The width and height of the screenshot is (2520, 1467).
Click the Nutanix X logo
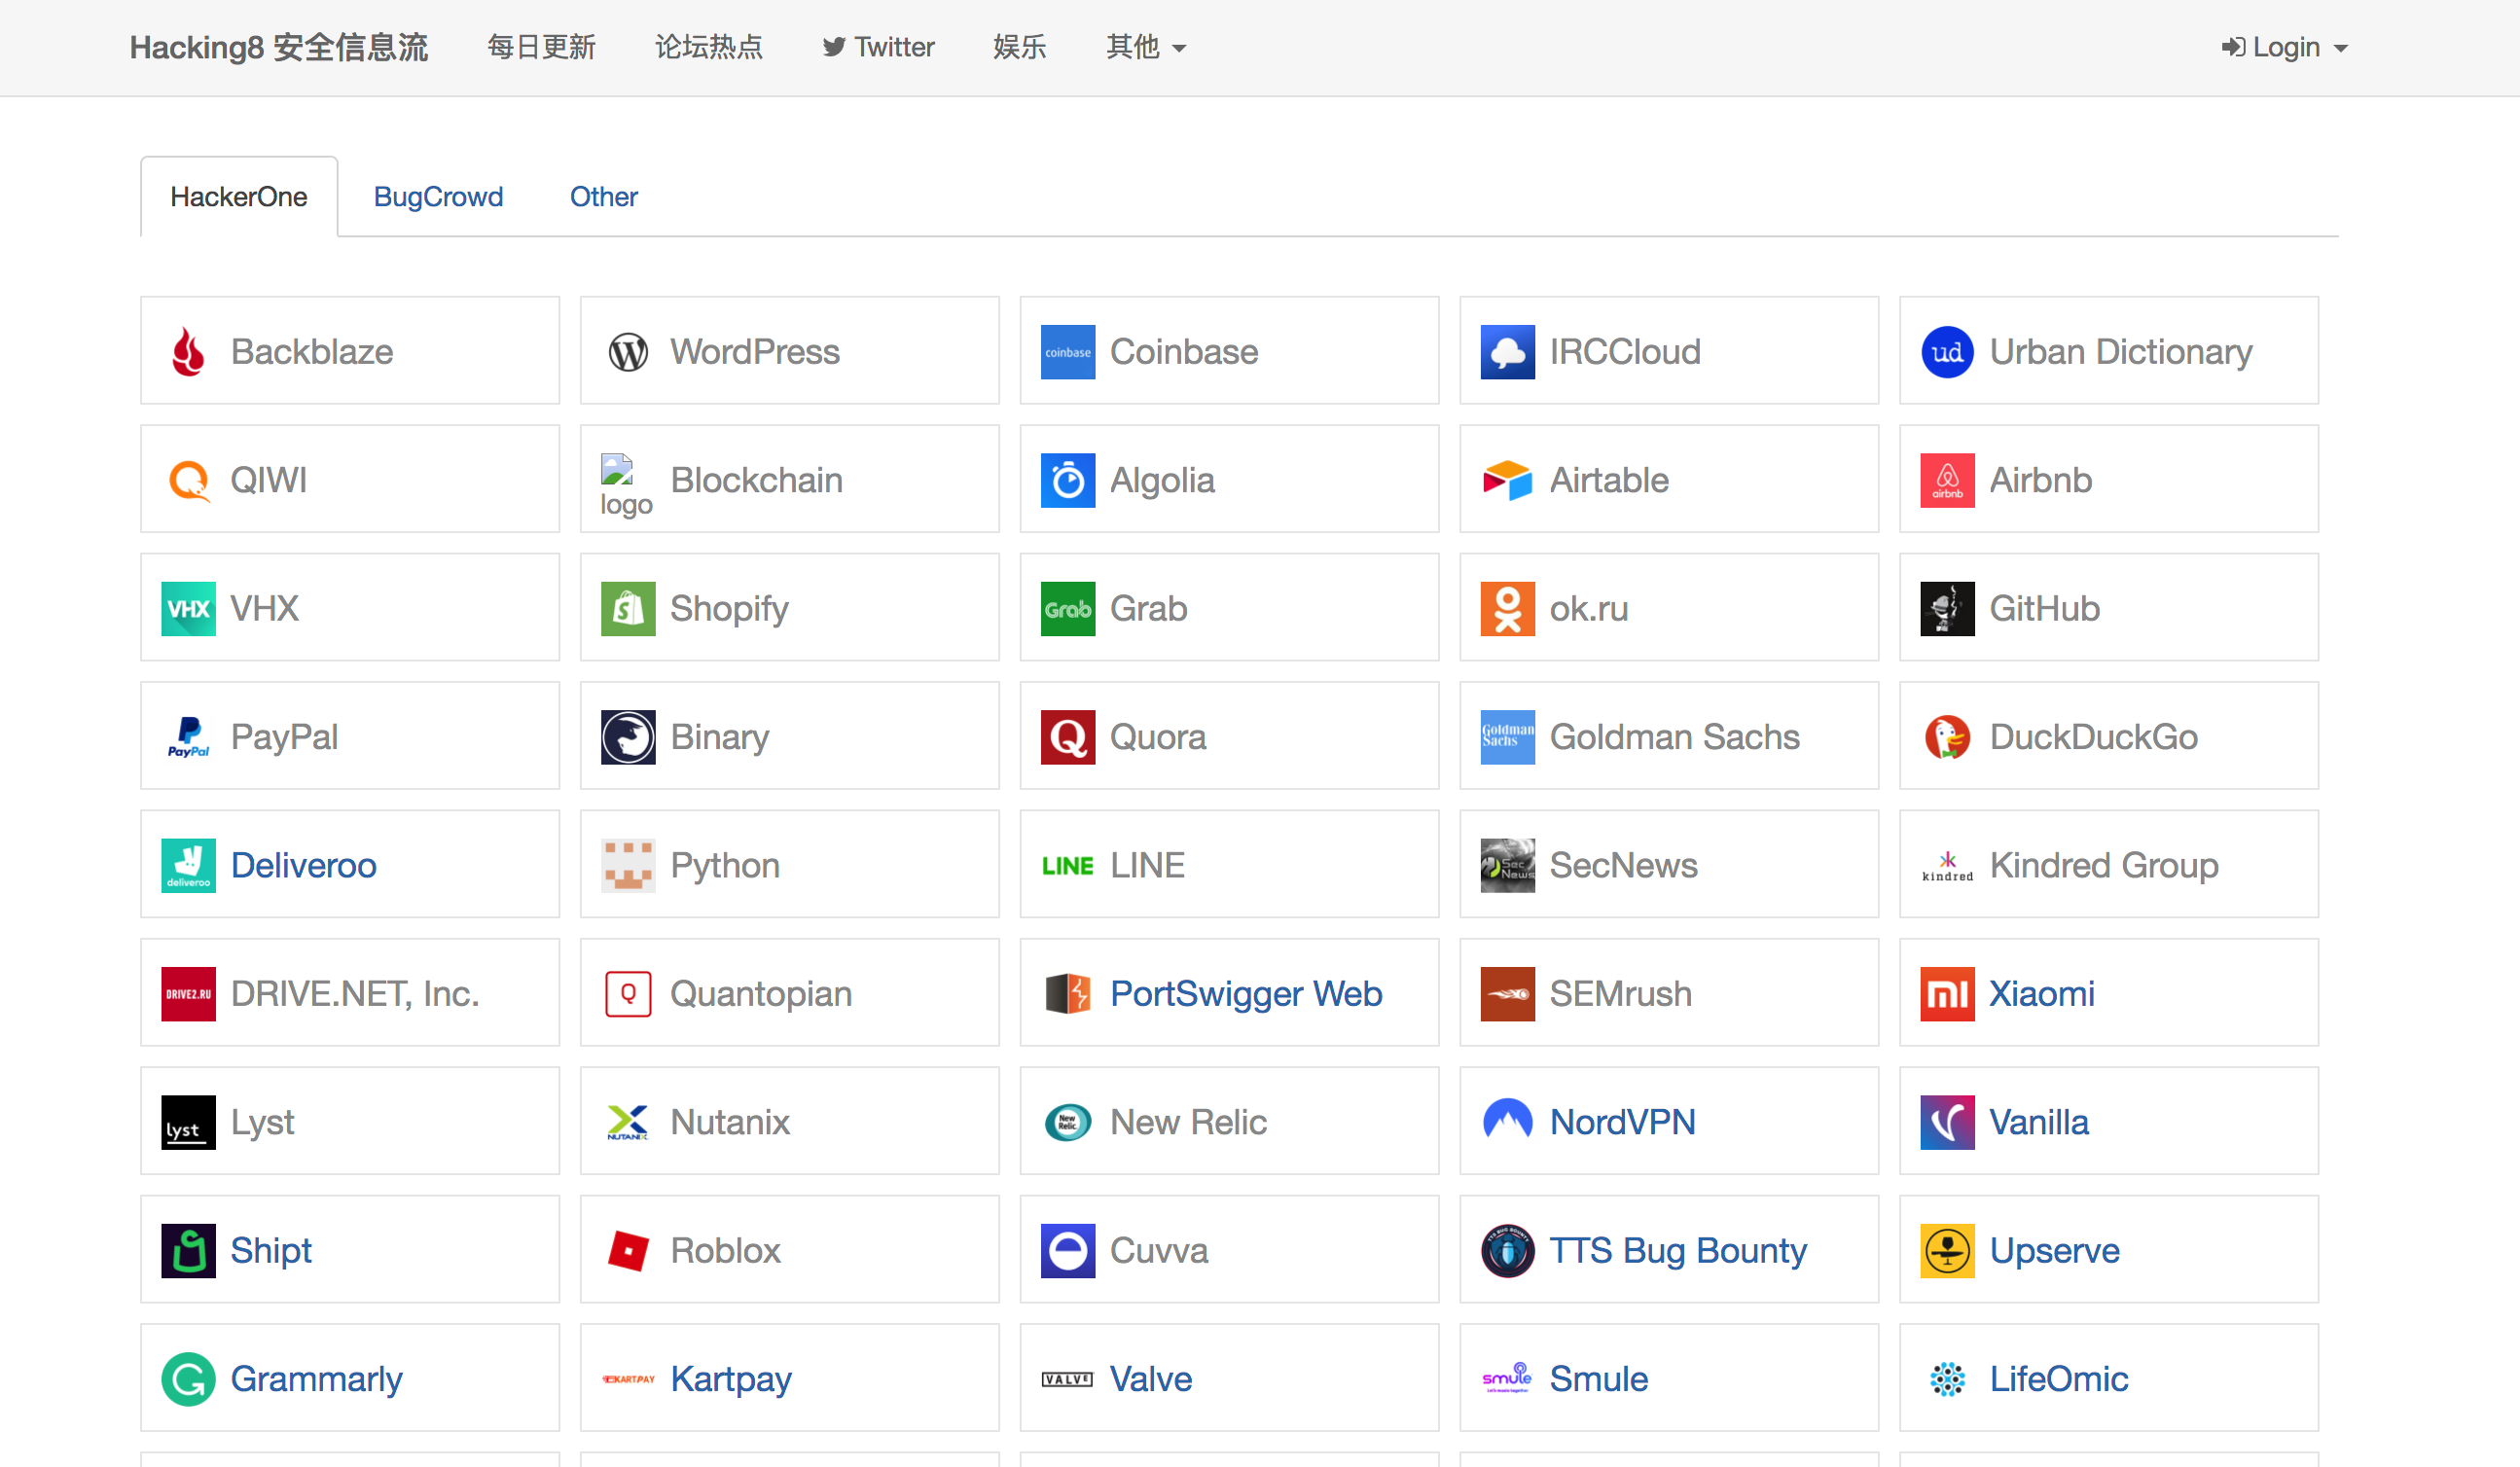(628, 1122)
